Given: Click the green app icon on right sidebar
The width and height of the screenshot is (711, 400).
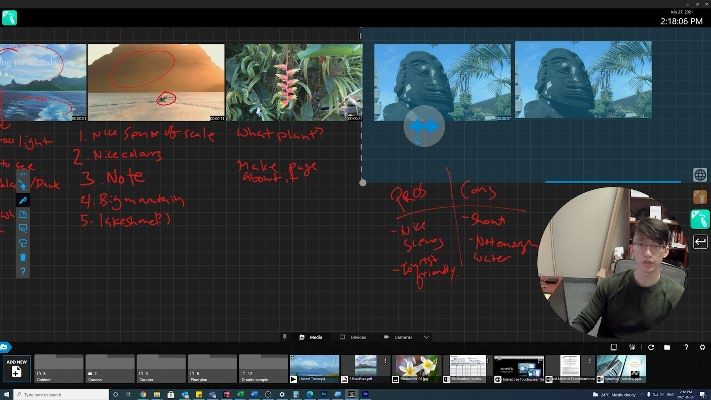Looking at the screenshot, I should click(x=700, y=219).
